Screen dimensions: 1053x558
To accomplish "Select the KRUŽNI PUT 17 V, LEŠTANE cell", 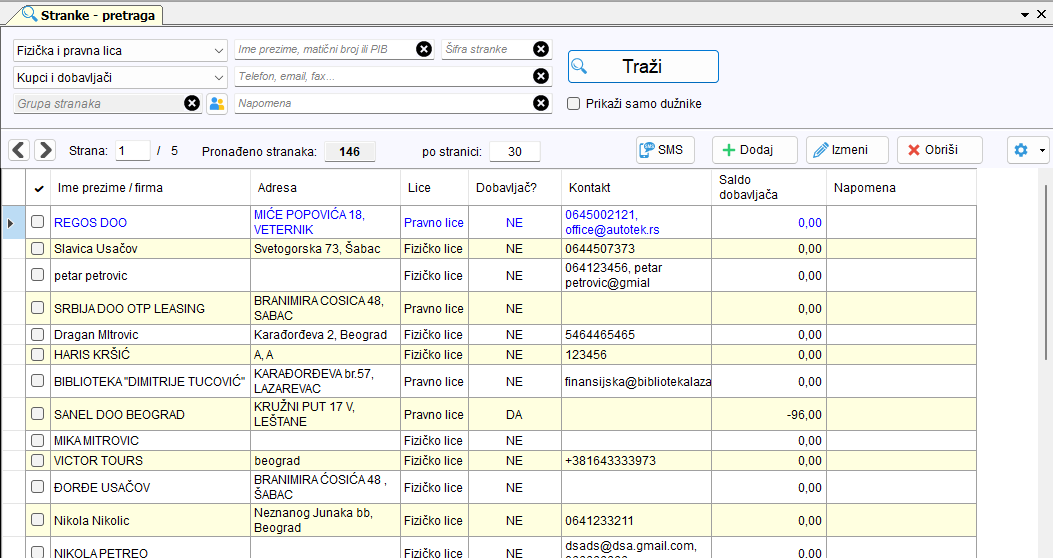I will (x=326, y=414).
